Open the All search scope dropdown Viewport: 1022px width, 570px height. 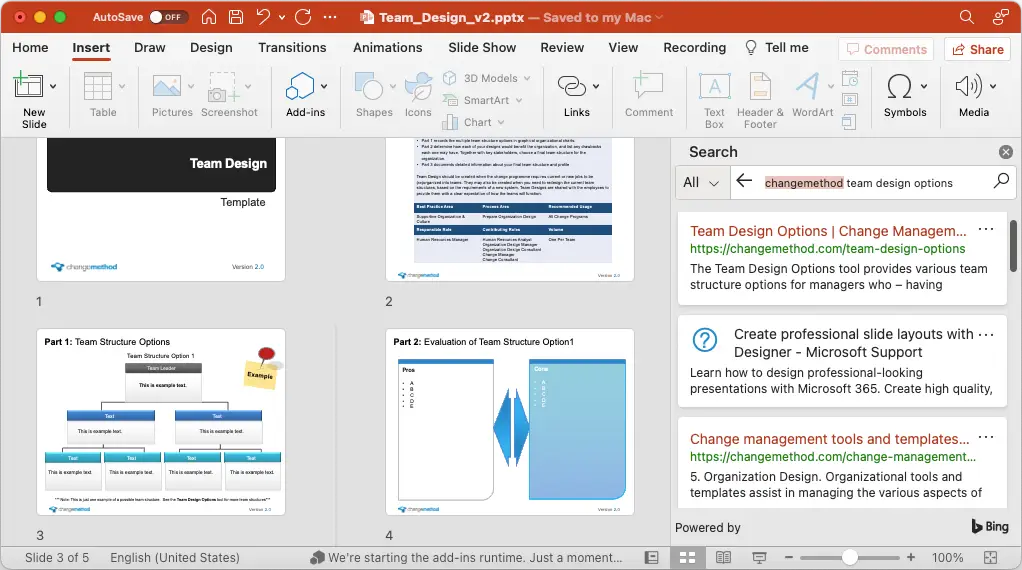click(701, 183)
